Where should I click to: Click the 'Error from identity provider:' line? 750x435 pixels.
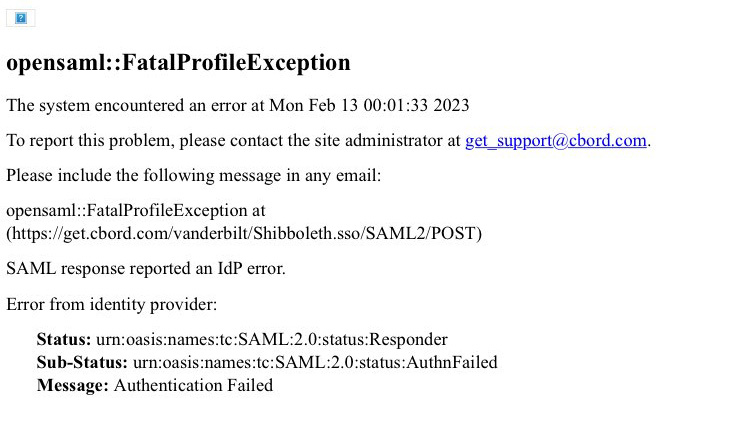pyautogui.click(x=111, y=304)
